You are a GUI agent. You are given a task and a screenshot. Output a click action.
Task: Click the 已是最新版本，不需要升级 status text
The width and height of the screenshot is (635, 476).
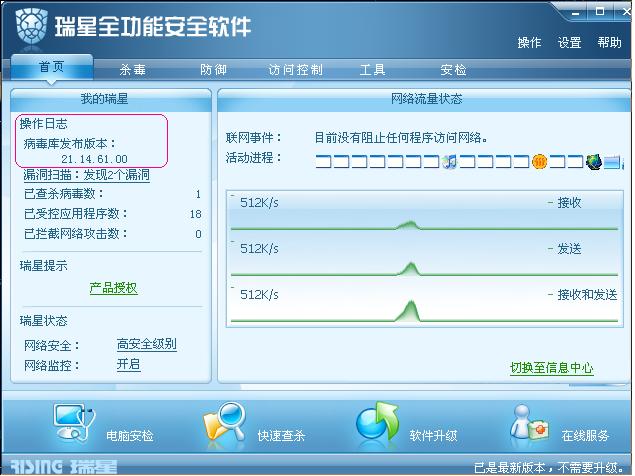[548, 467]
